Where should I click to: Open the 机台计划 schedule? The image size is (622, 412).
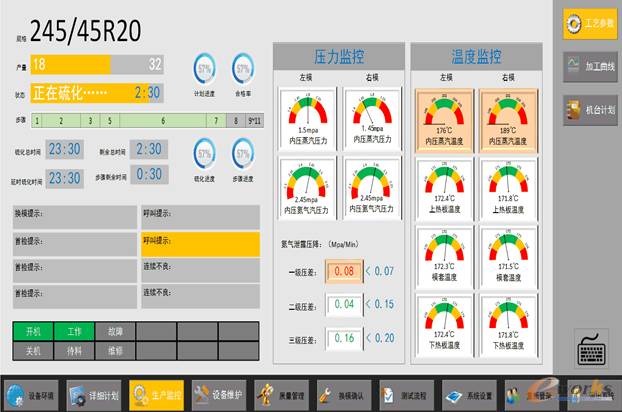[x=589, y=108]
